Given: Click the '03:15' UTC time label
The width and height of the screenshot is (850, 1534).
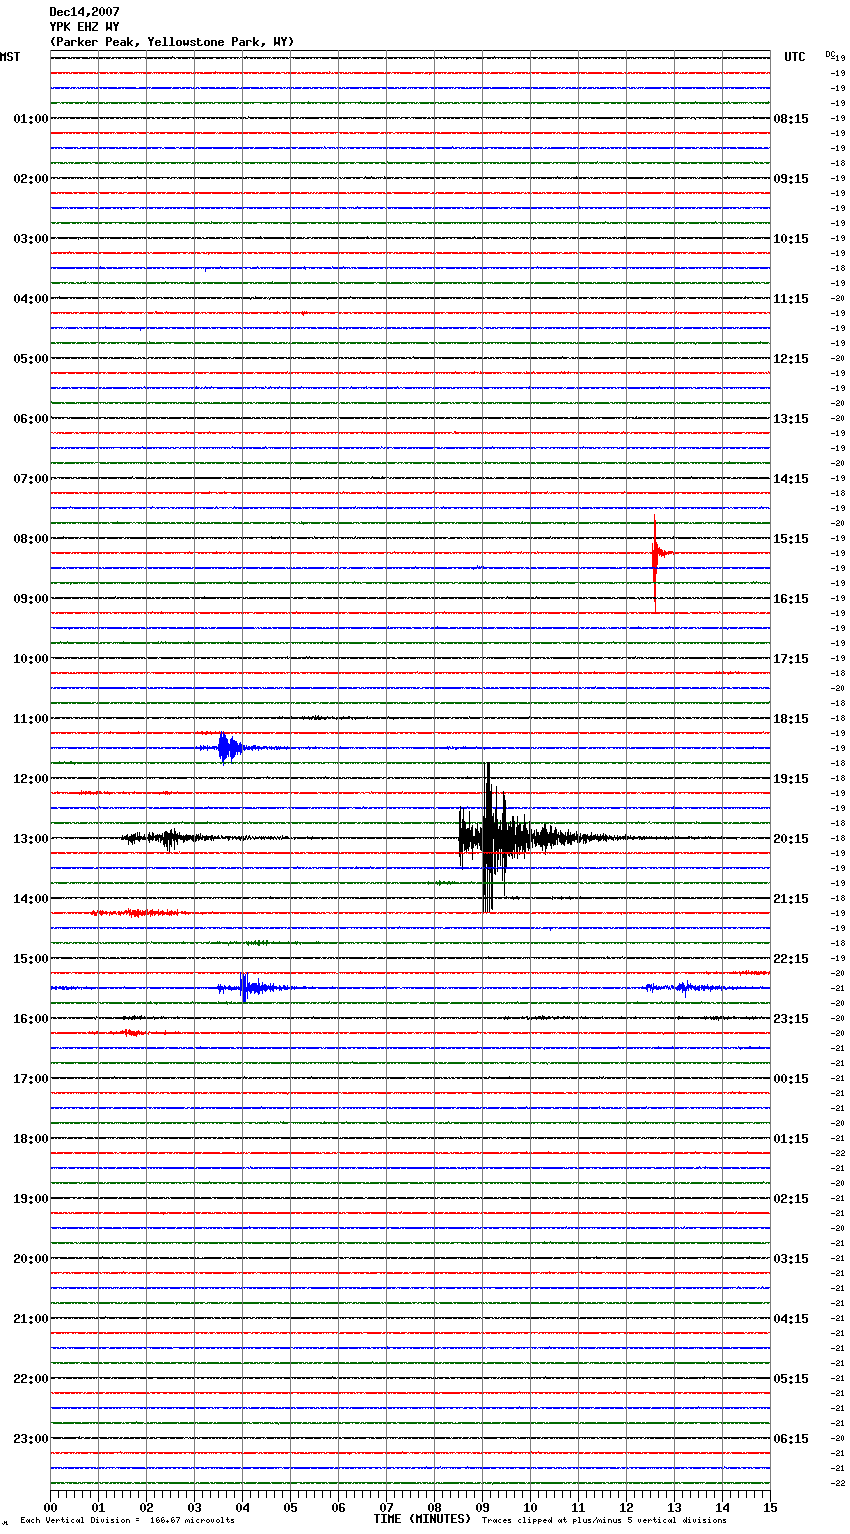Looking at the screenshot, I should [x=791, y=1259].
